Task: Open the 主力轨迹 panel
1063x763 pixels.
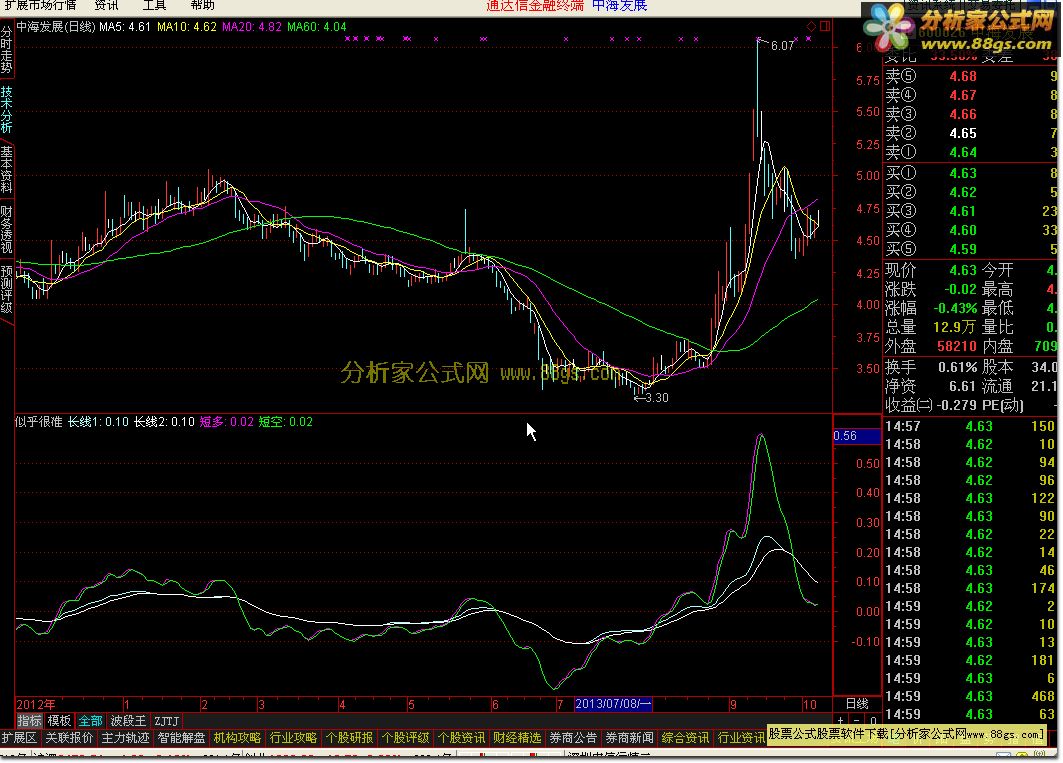Action: click(125, 737)
